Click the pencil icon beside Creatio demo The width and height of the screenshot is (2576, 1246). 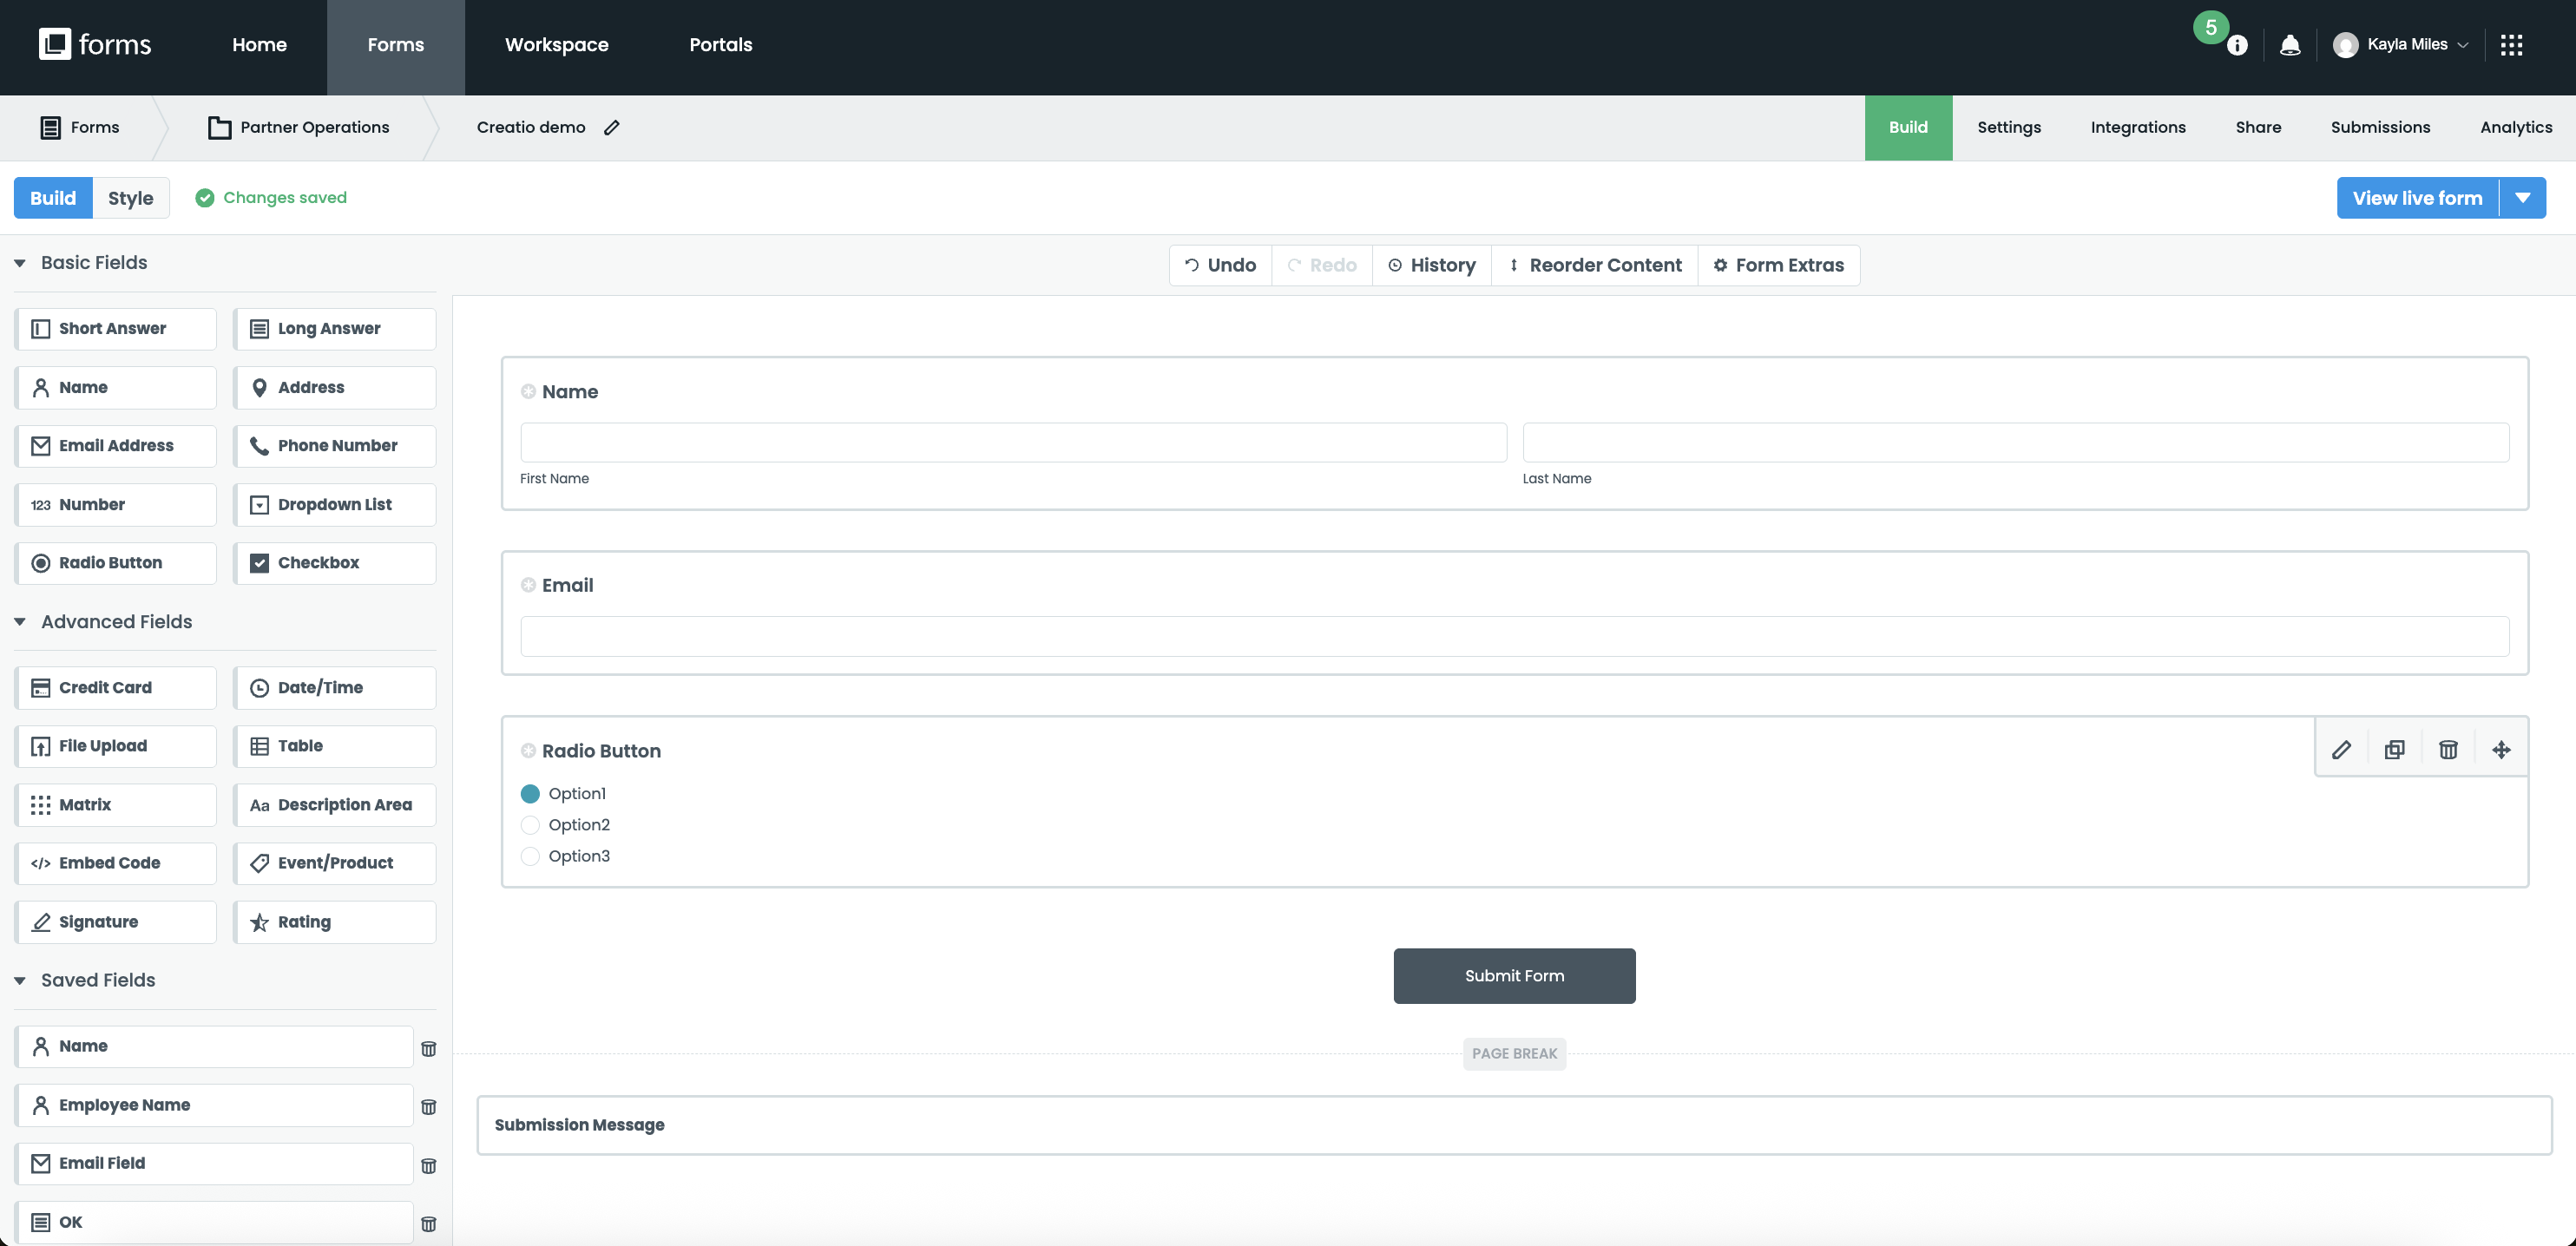pos(612,127)
